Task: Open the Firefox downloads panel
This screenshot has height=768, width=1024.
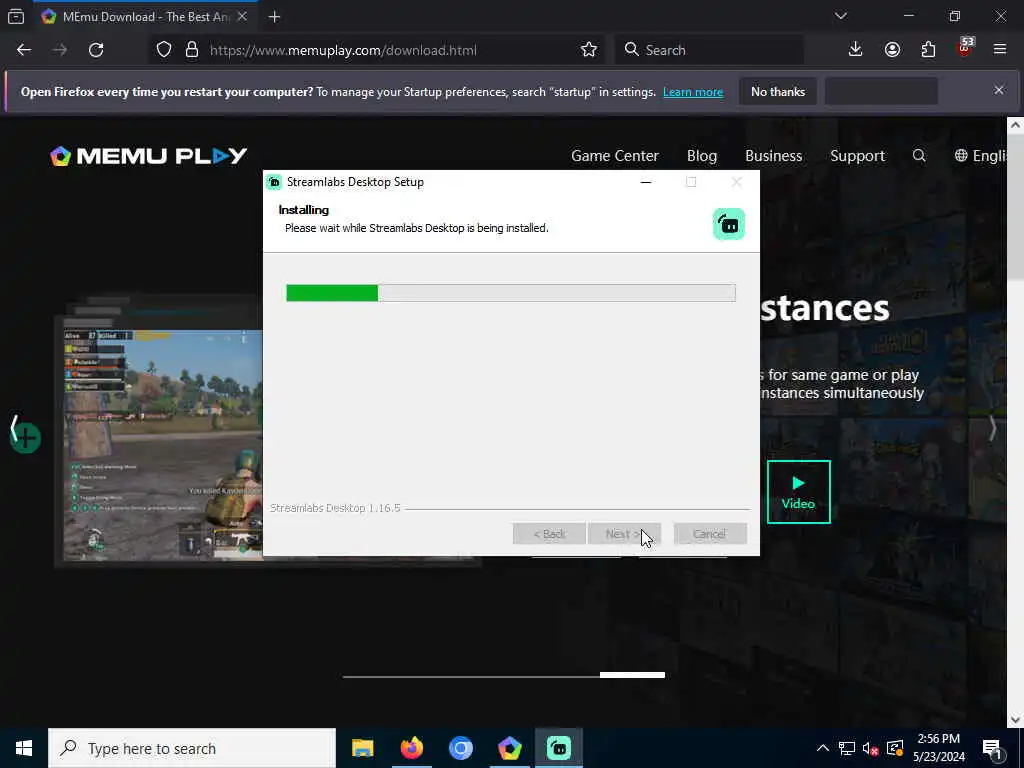Action: (856, 50)
